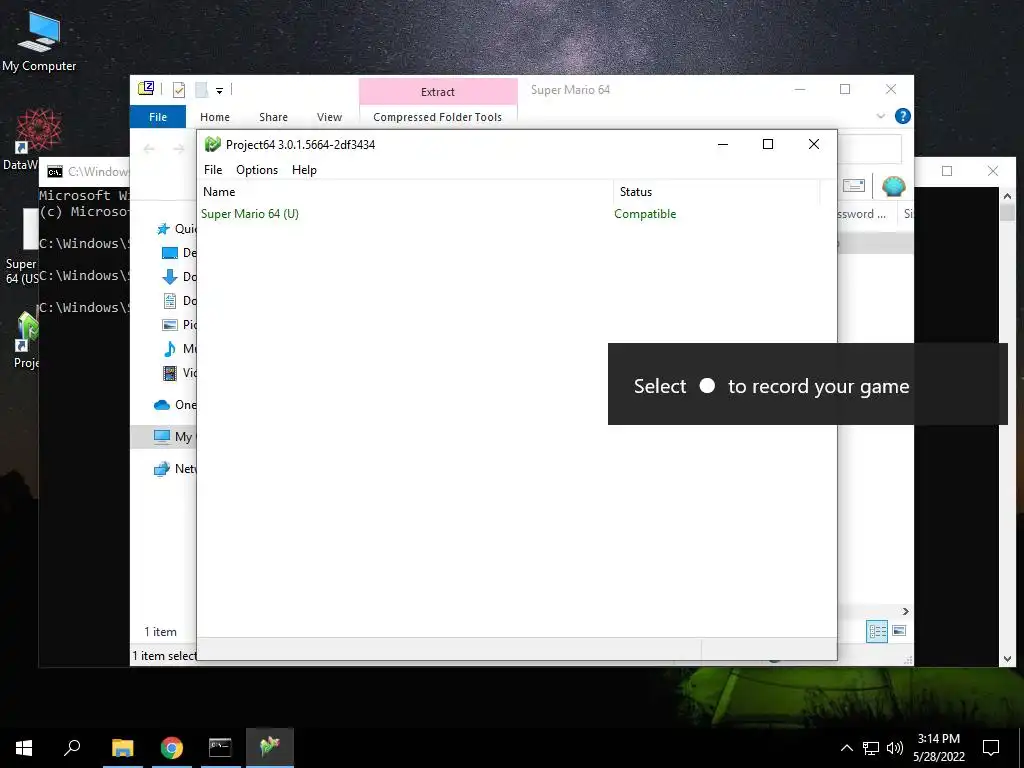Click the horizontal scrollbar right arrow in Explorer
This screenshot has width=1024, height=768.
[x=905, y=612]
